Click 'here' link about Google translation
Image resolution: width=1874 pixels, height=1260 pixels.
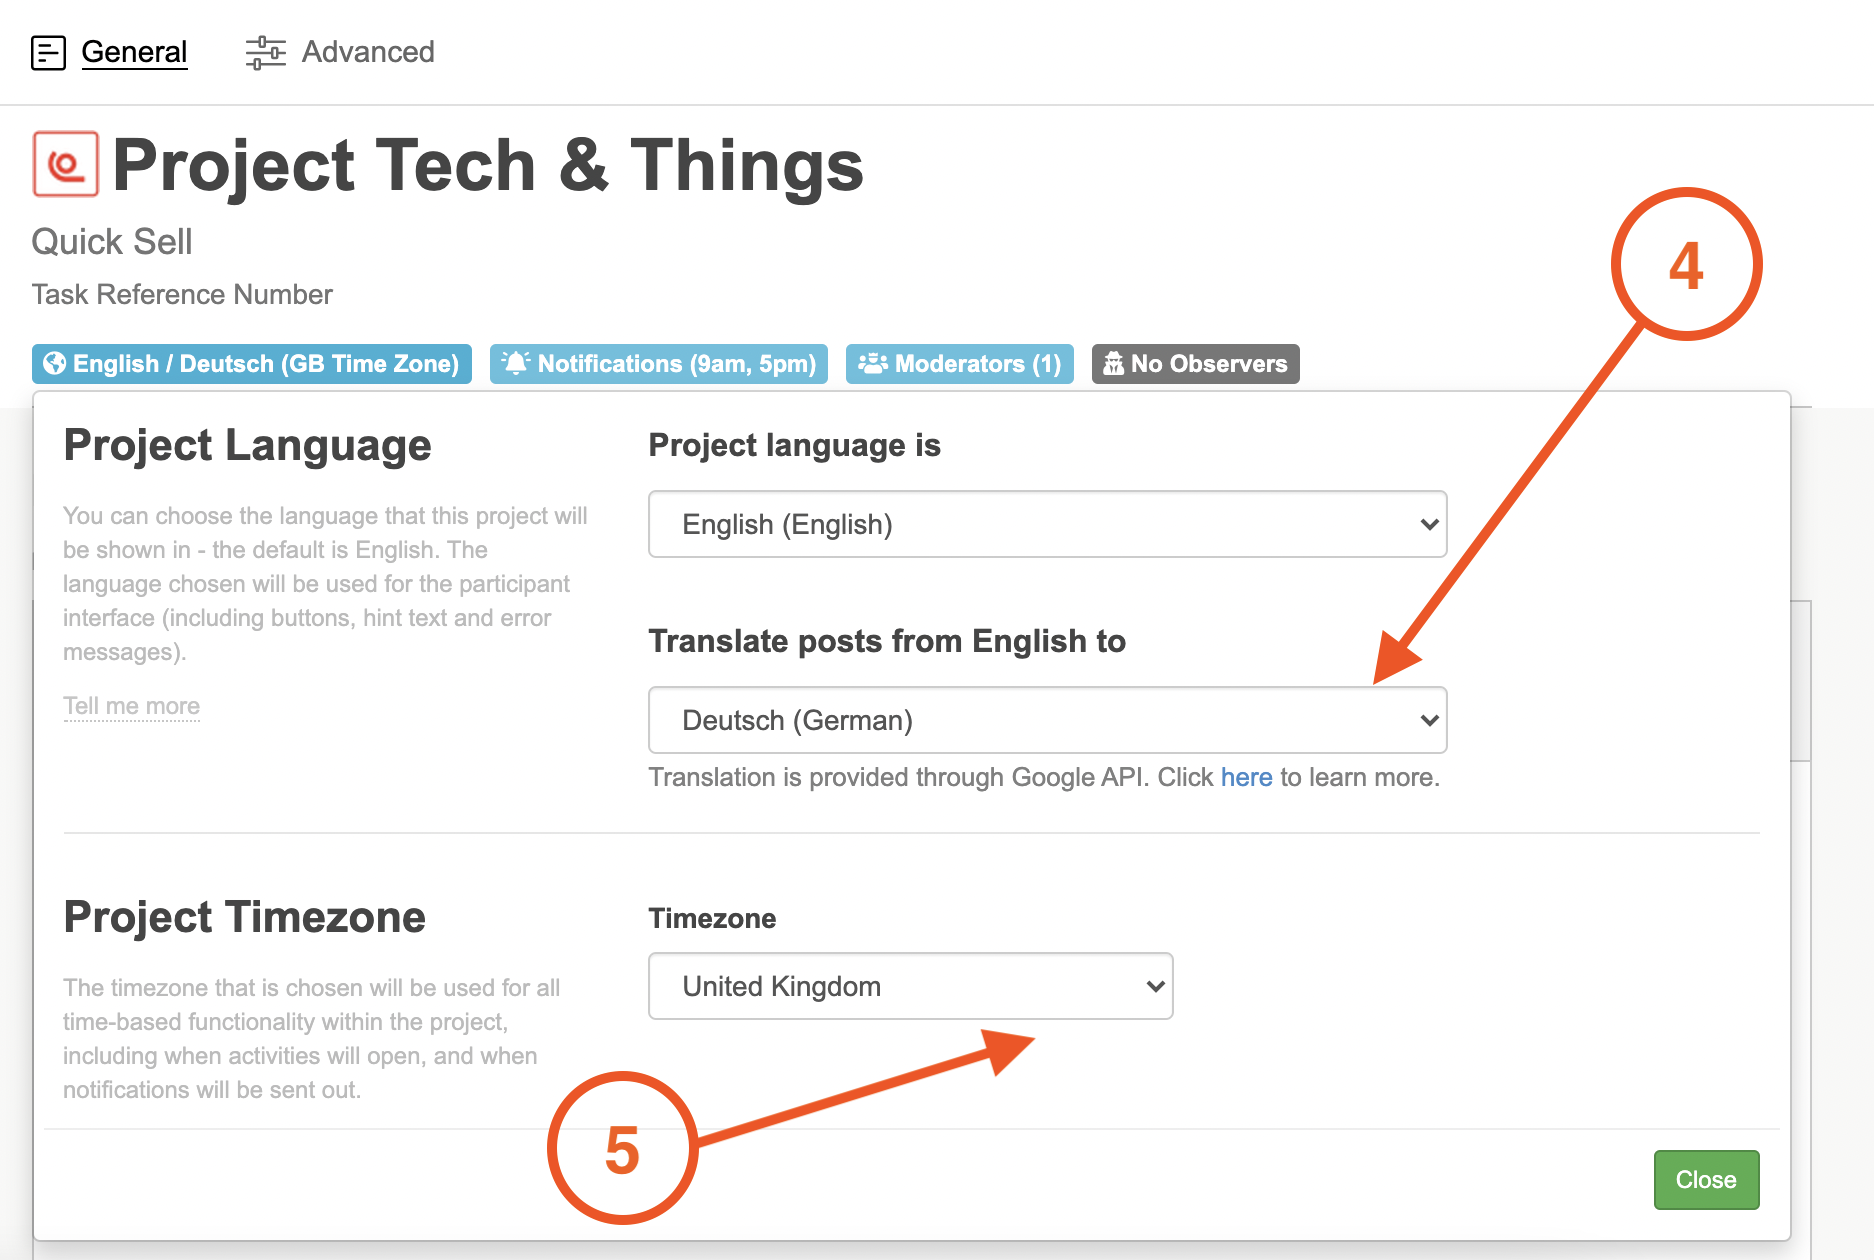[1246, 777]
